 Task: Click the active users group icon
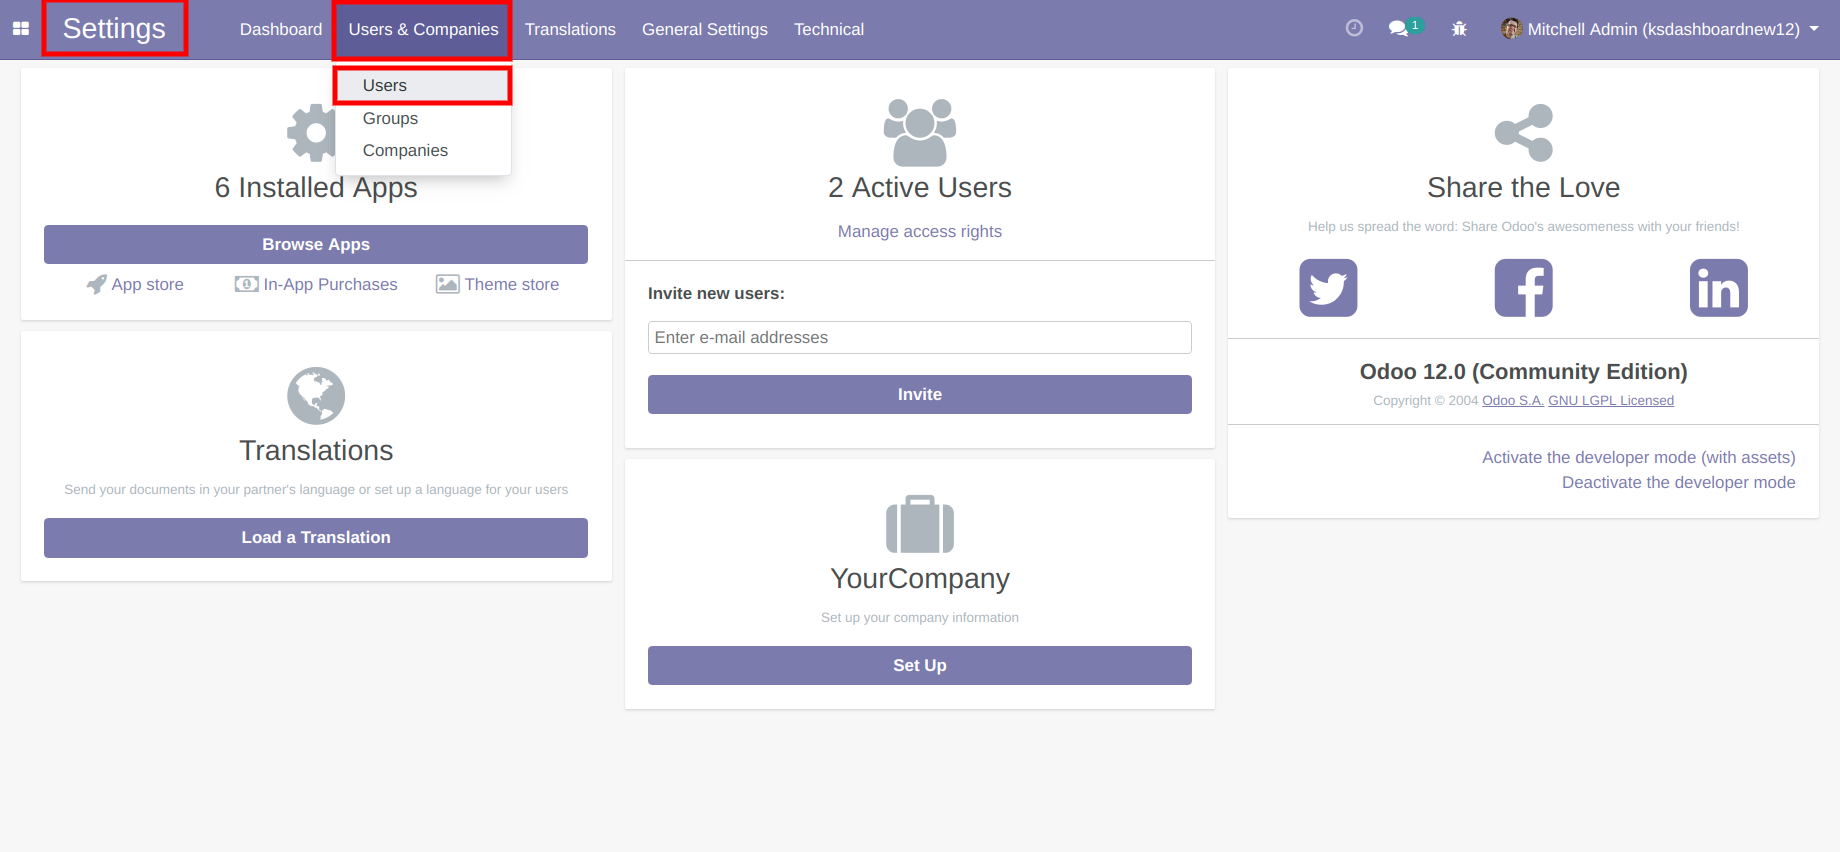(x=919, y=132)
